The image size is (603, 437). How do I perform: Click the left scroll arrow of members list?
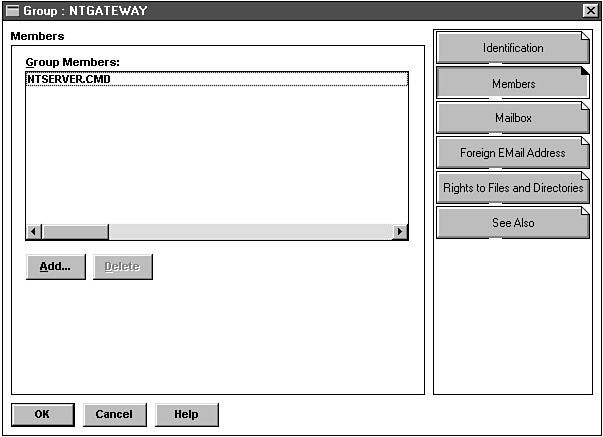(x=34, y=232)
